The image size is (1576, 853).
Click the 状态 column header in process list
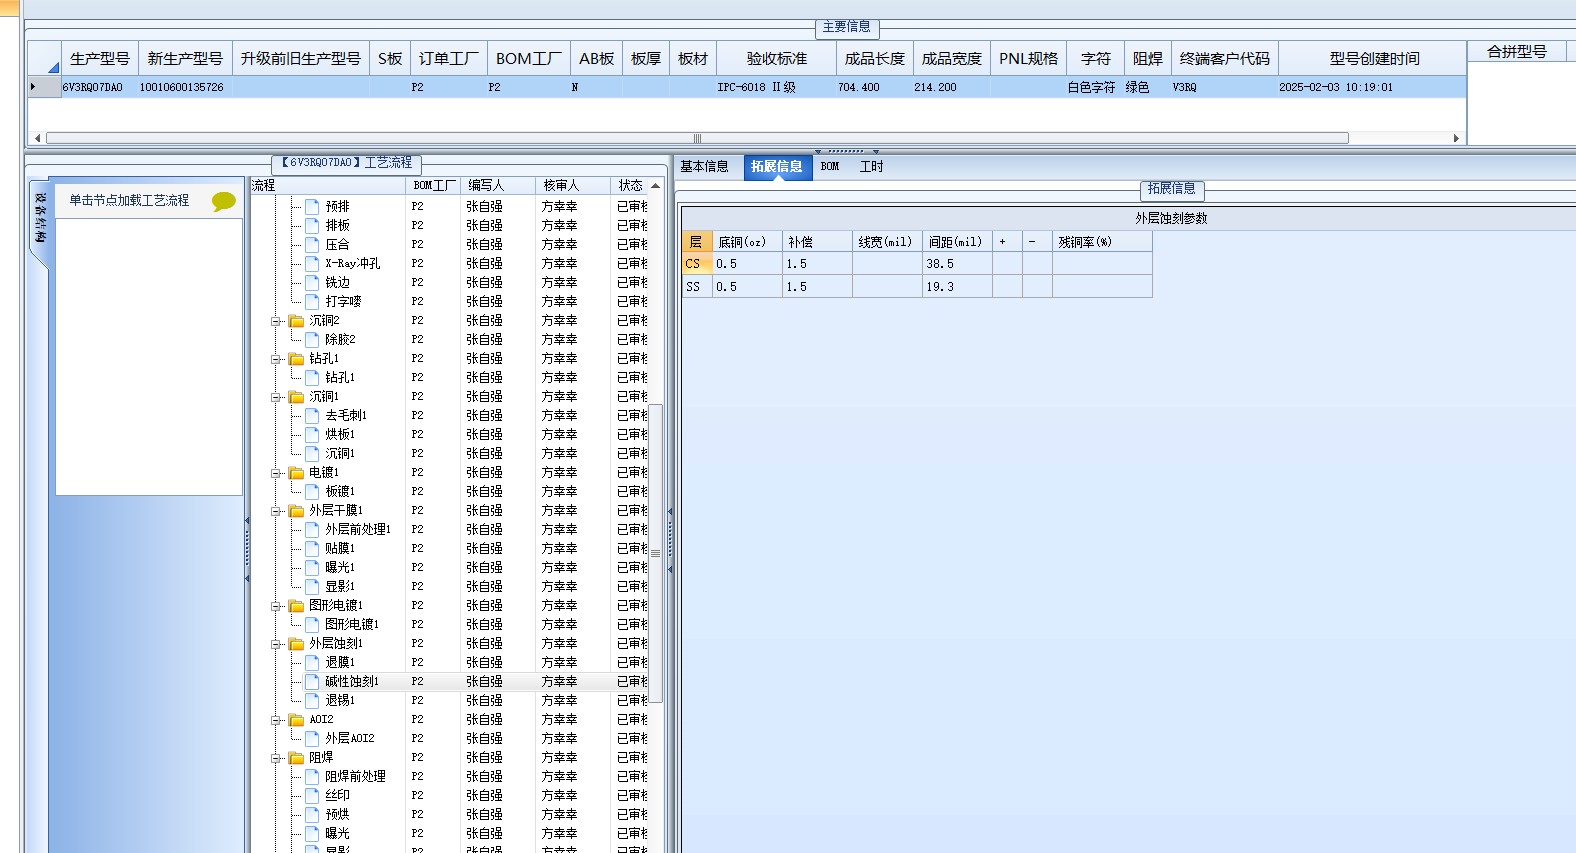pyautogui.click(x=630, y=185)
